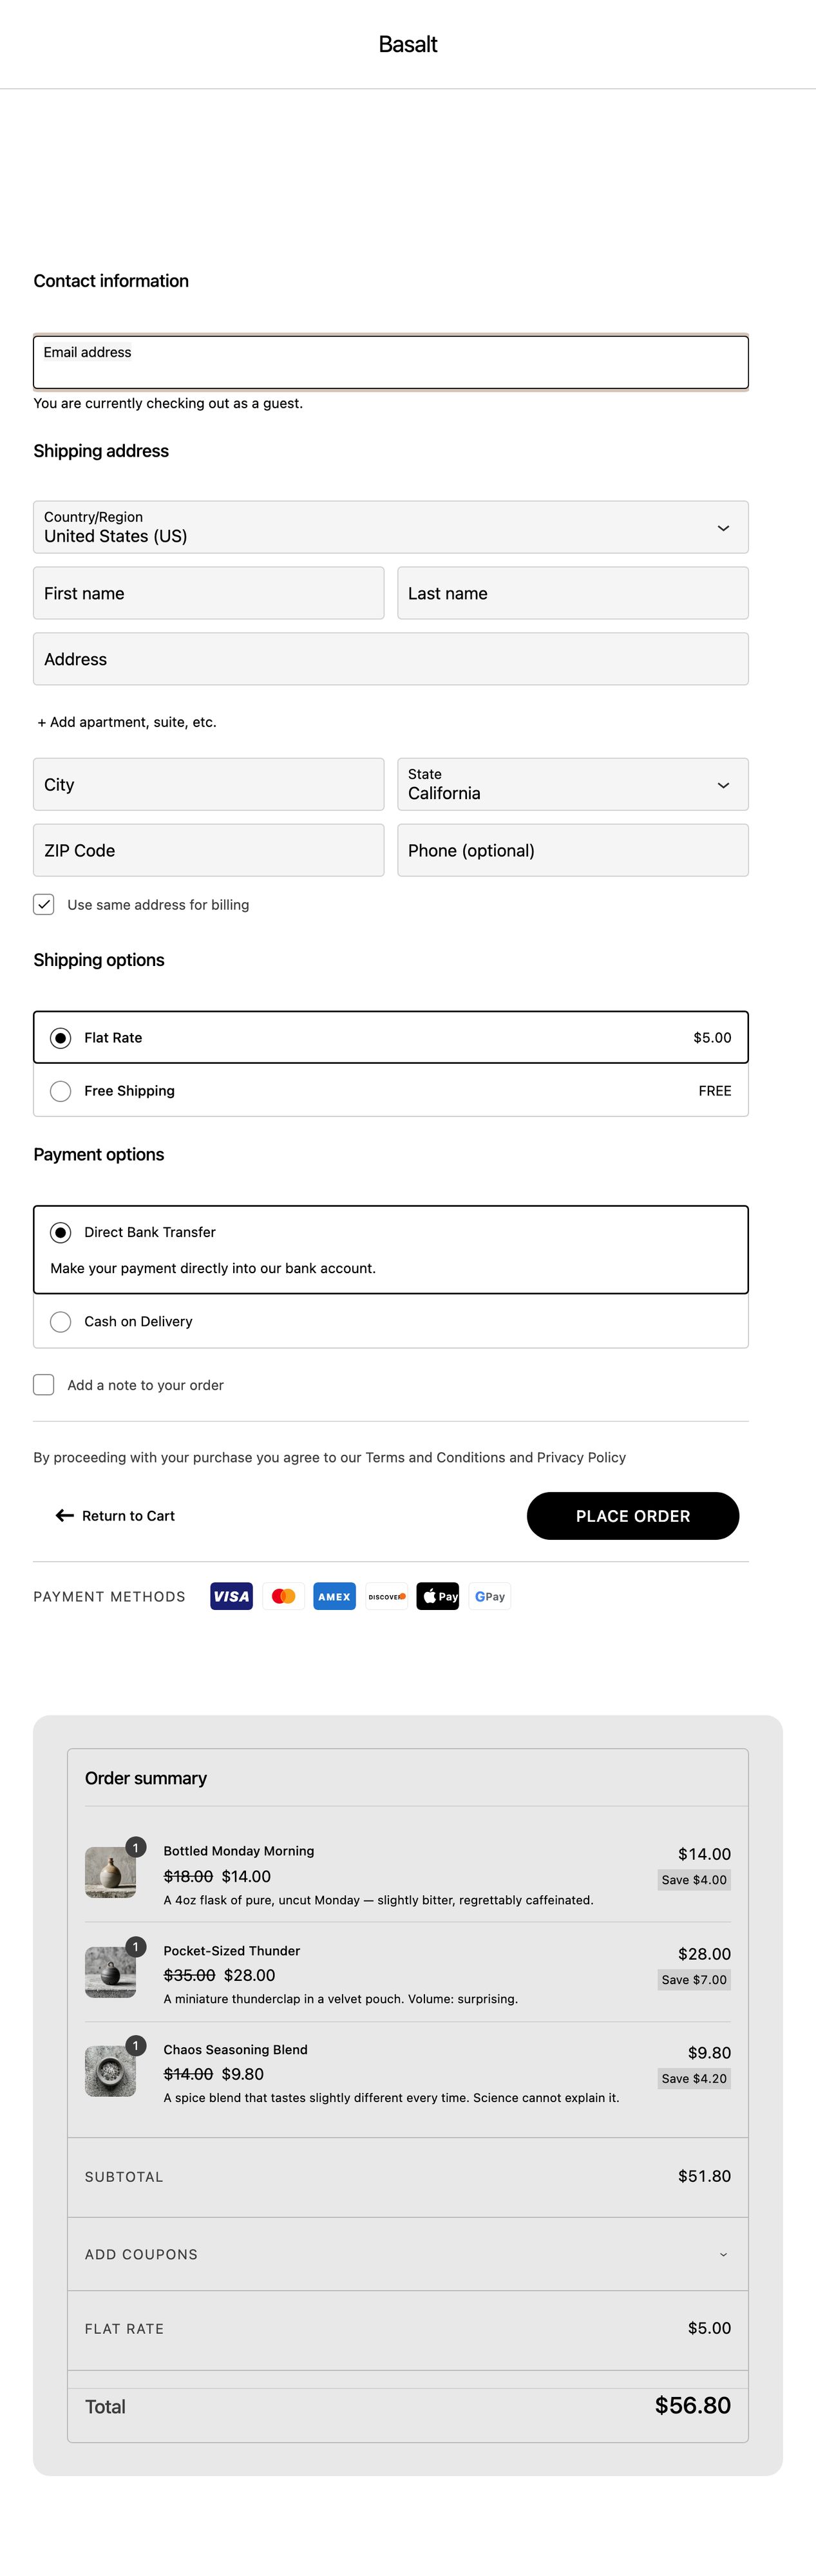Click the Apple Pay icon

coord(438,1596)
